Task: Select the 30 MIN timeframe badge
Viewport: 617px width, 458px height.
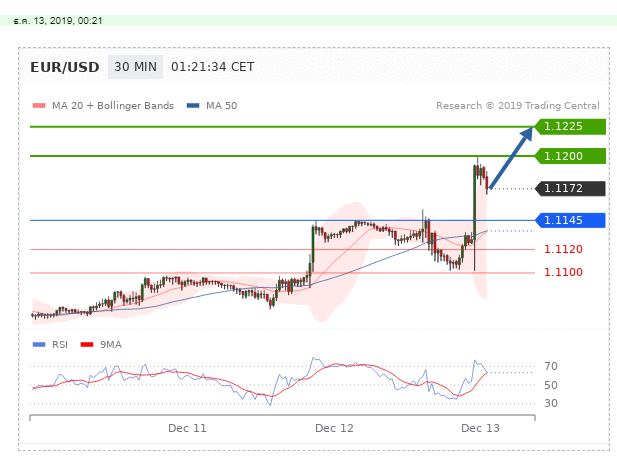Action: (135, 67)
